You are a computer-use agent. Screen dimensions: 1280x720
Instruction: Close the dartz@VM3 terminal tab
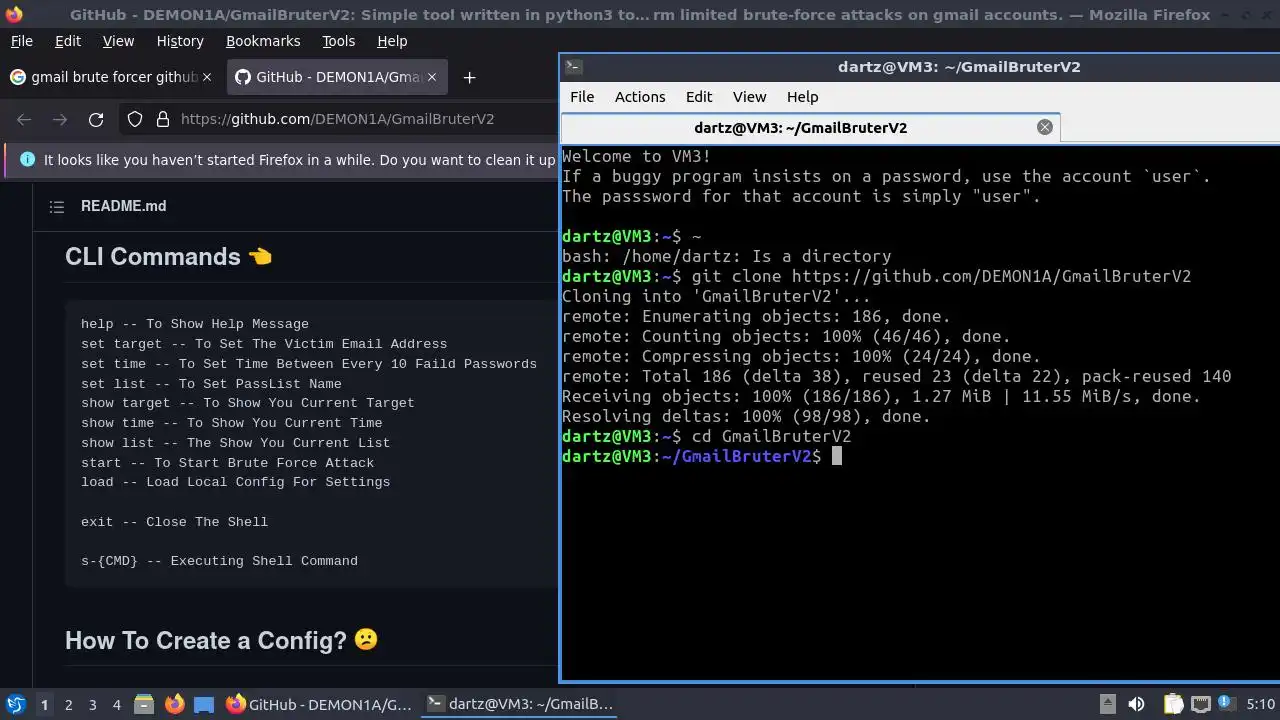coord(1045,127)
